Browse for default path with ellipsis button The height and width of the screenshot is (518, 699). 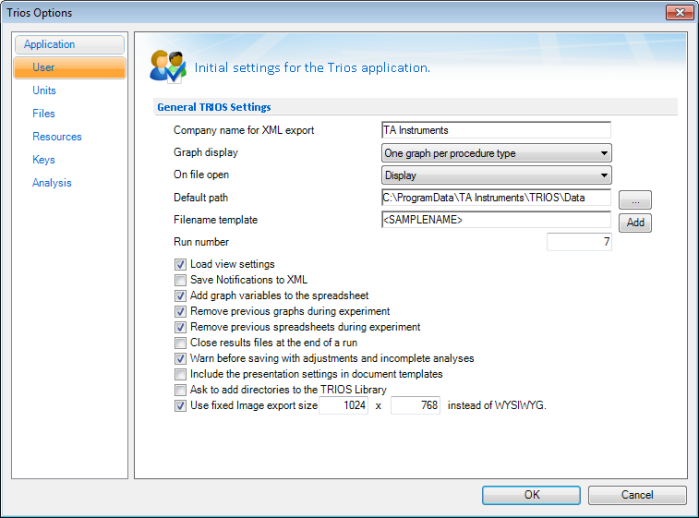635,200
